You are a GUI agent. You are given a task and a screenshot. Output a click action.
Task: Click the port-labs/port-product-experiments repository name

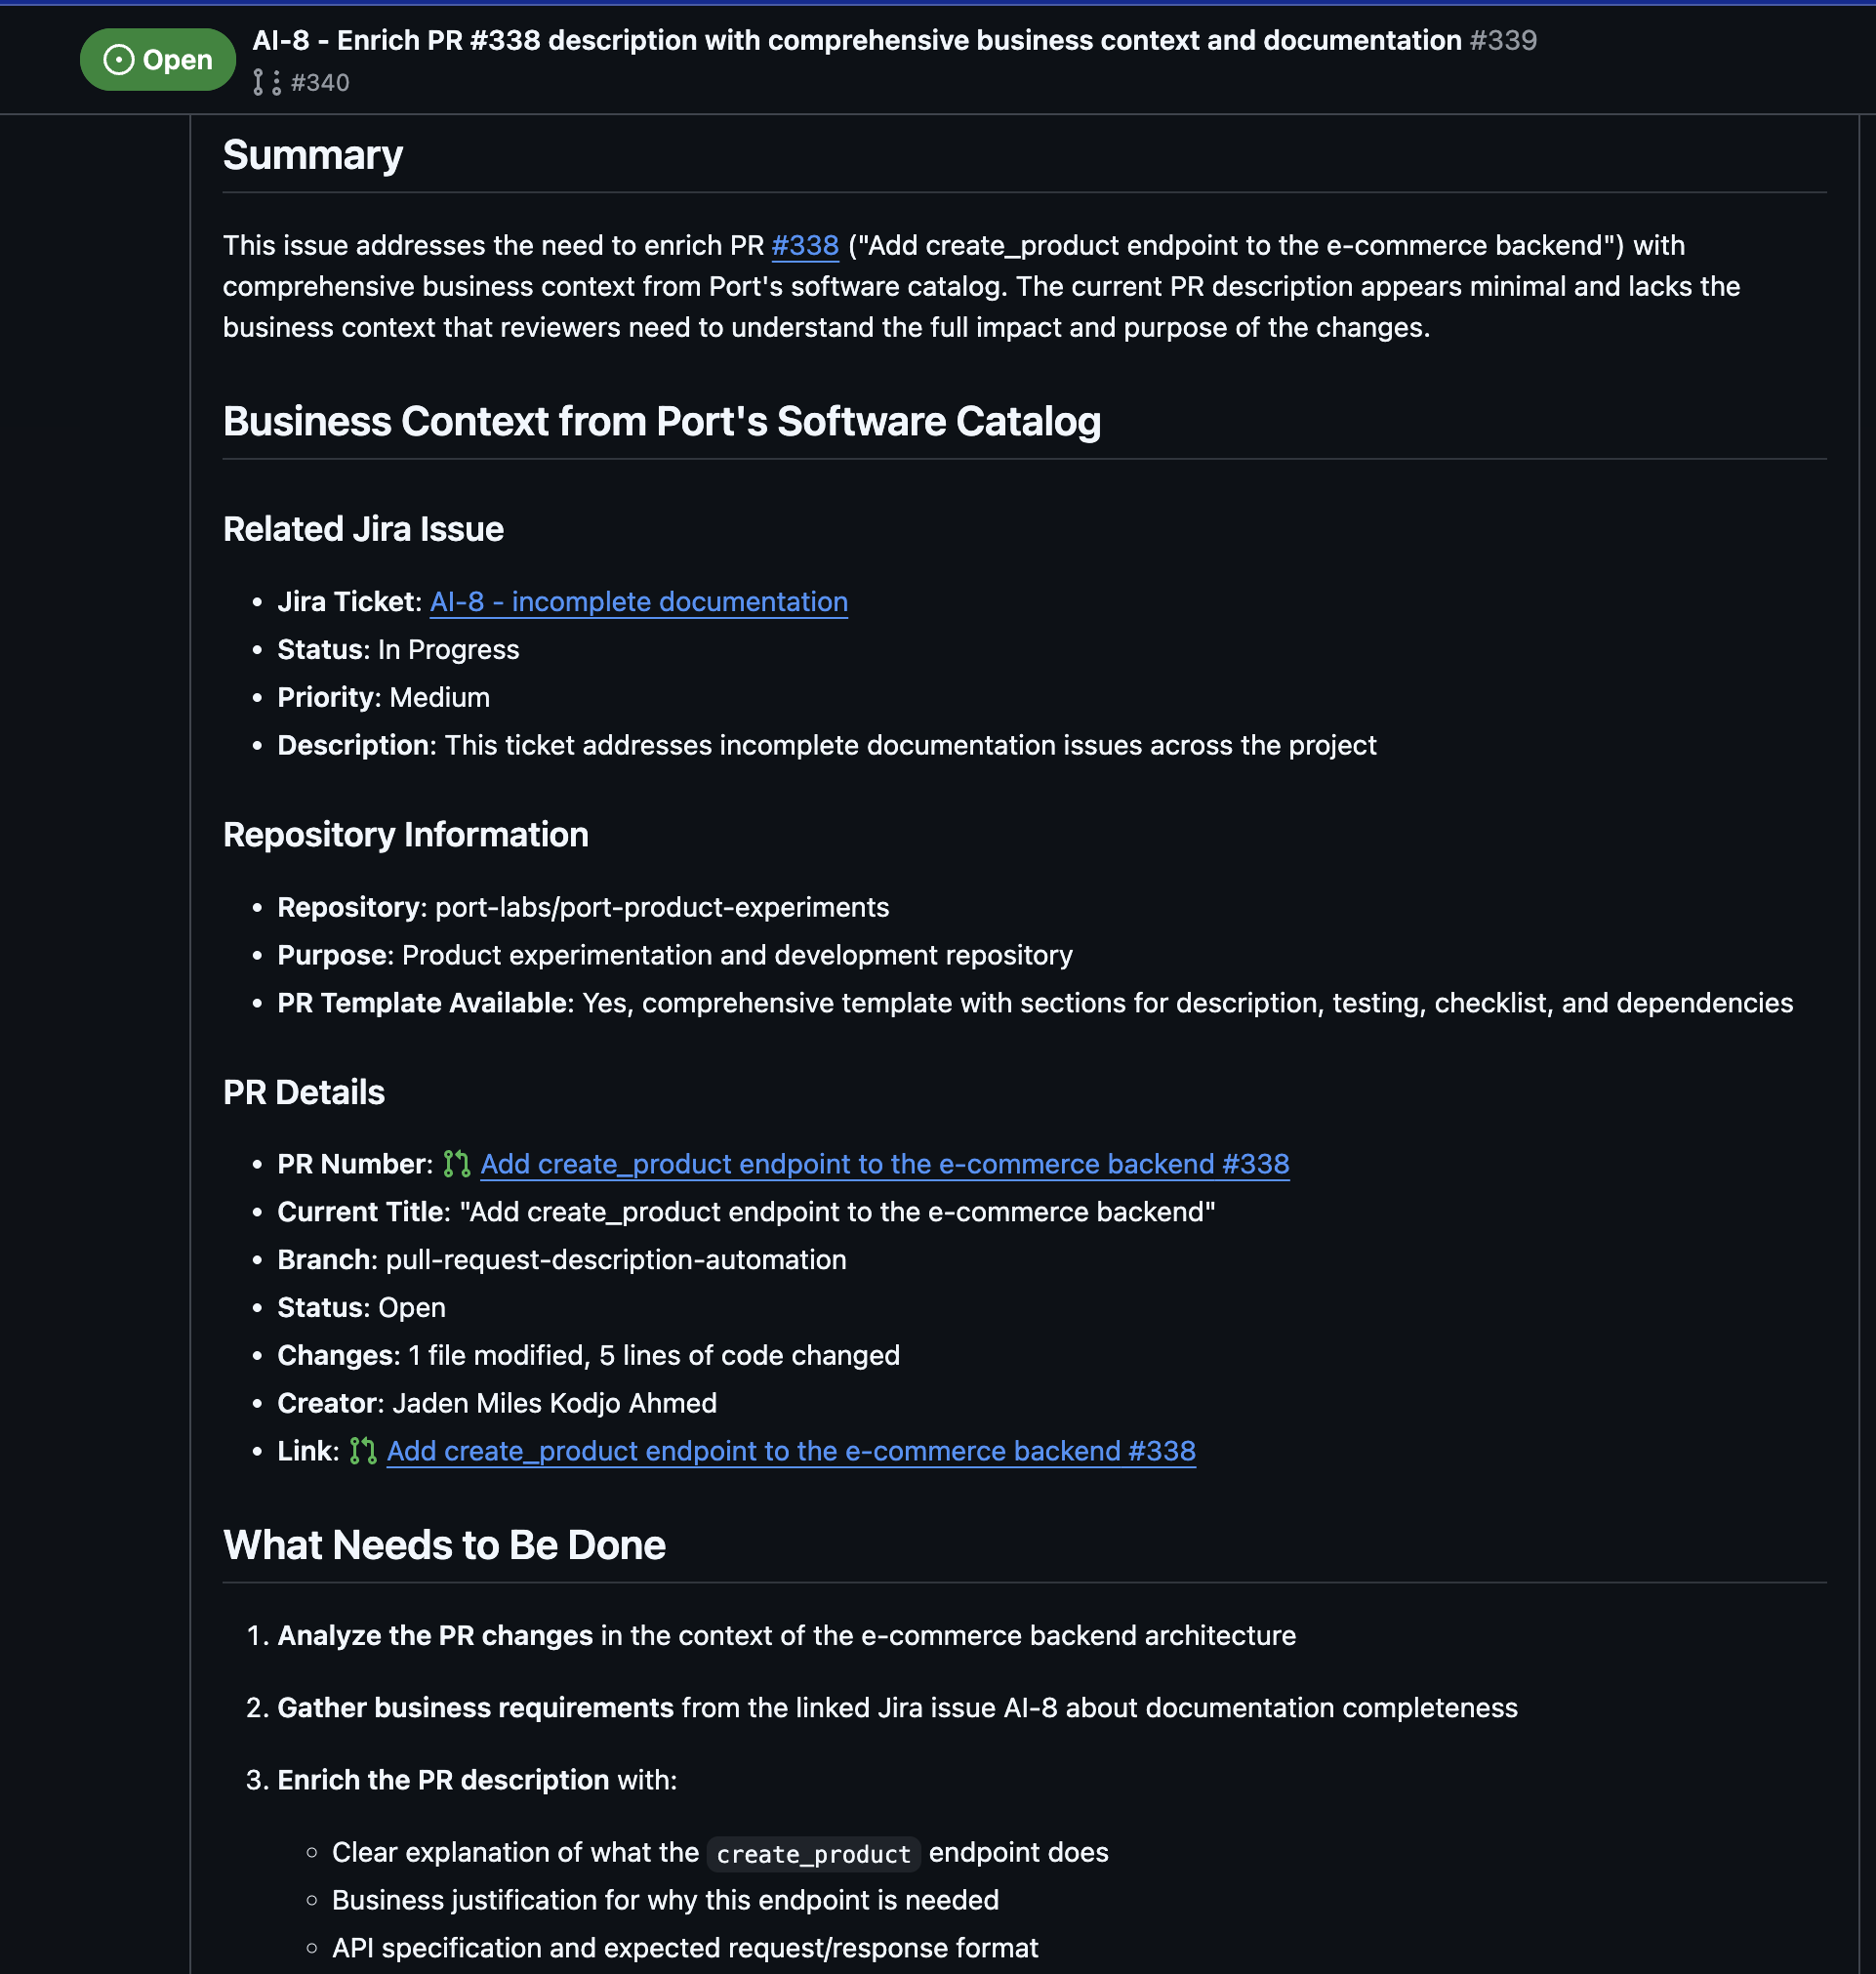(x=661, y=907)
